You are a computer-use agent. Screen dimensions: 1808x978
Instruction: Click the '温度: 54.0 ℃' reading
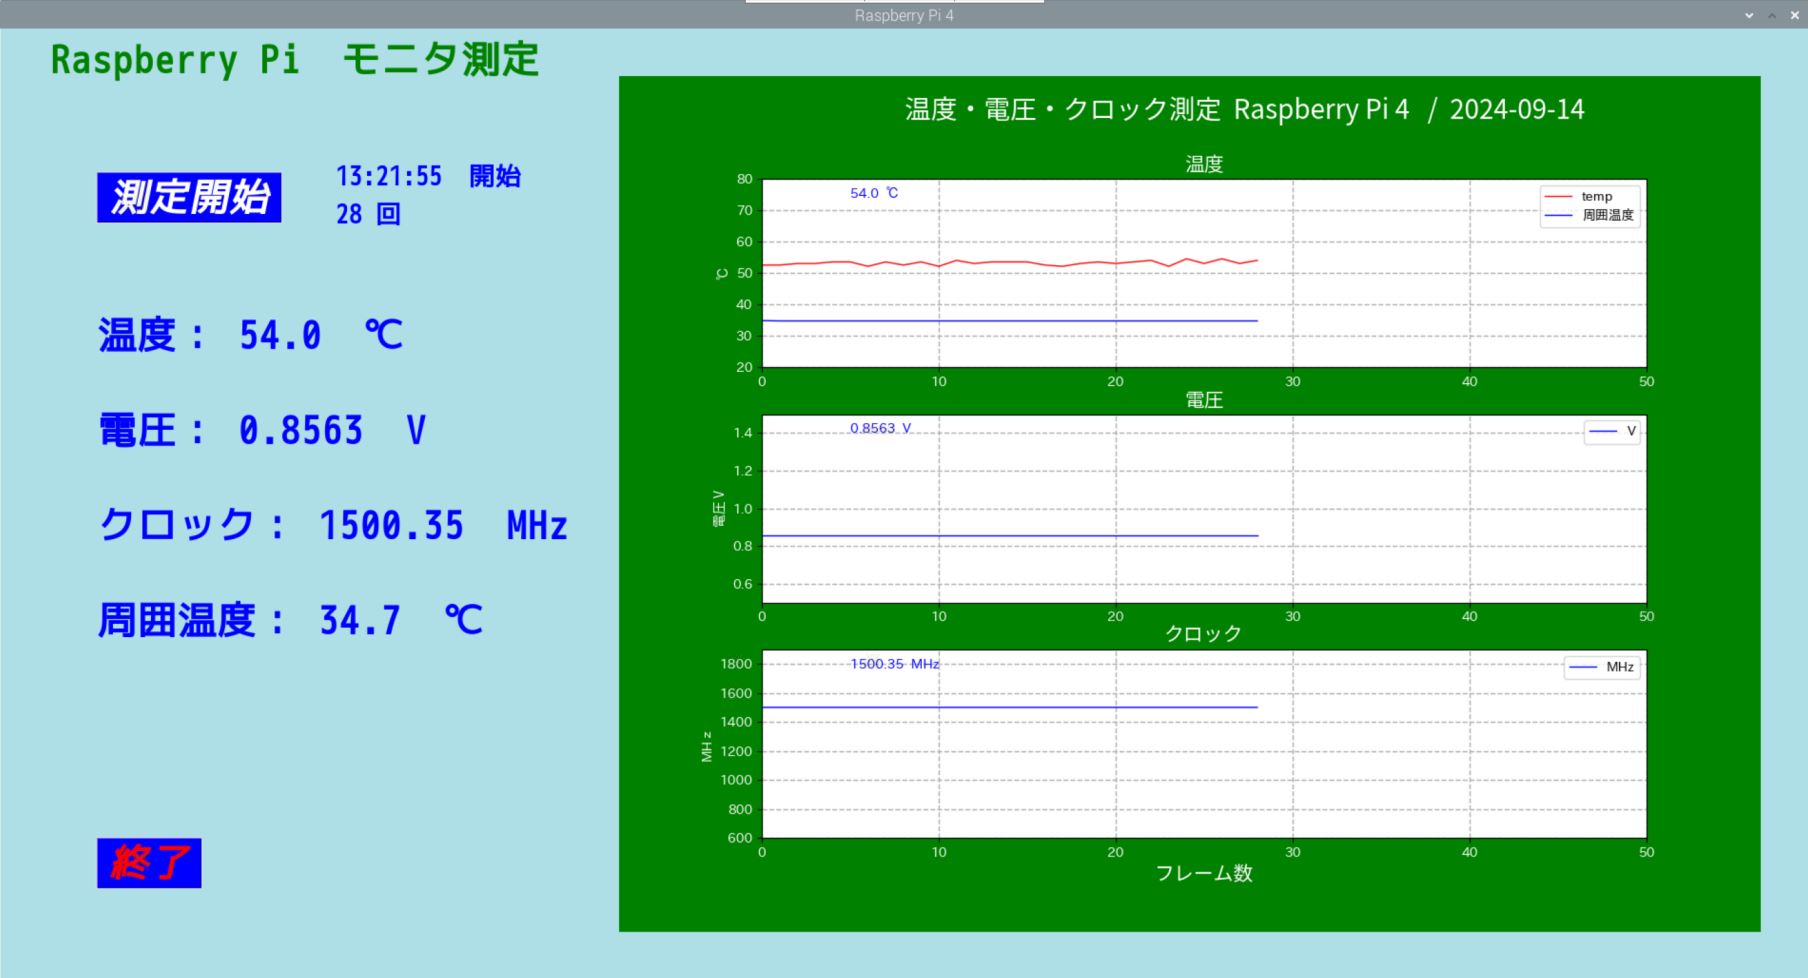[251, 335]
